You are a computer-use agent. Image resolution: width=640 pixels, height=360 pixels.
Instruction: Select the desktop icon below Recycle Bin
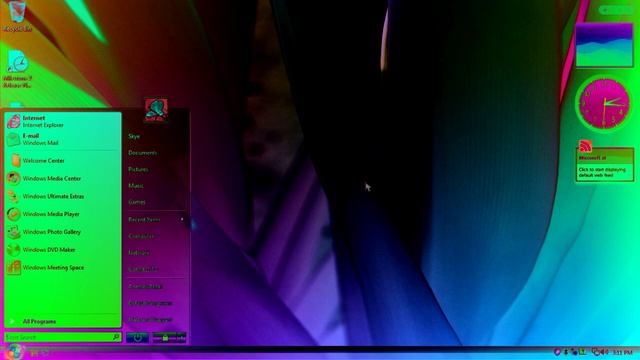pos(17,69)
